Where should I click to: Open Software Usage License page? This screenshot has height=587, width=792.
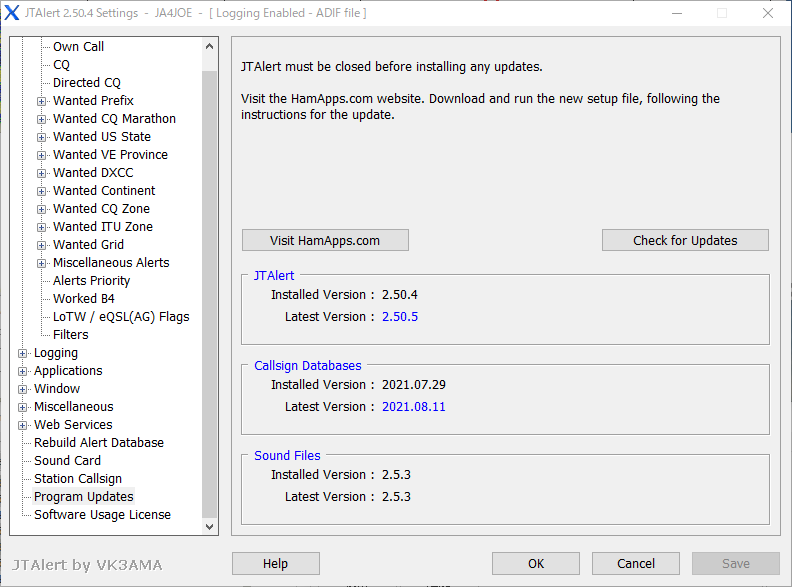pos(103,515)
